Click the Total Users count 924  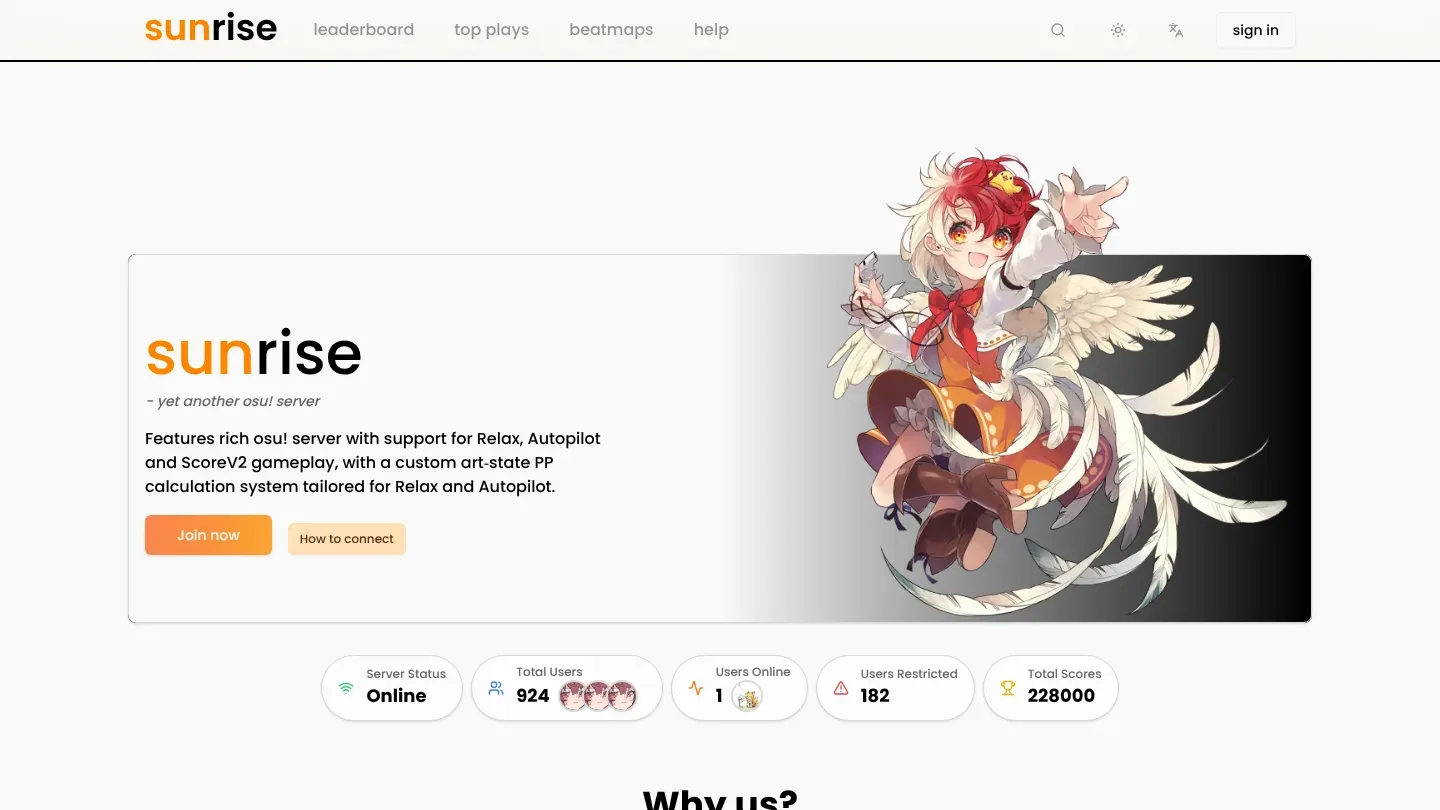533,696
